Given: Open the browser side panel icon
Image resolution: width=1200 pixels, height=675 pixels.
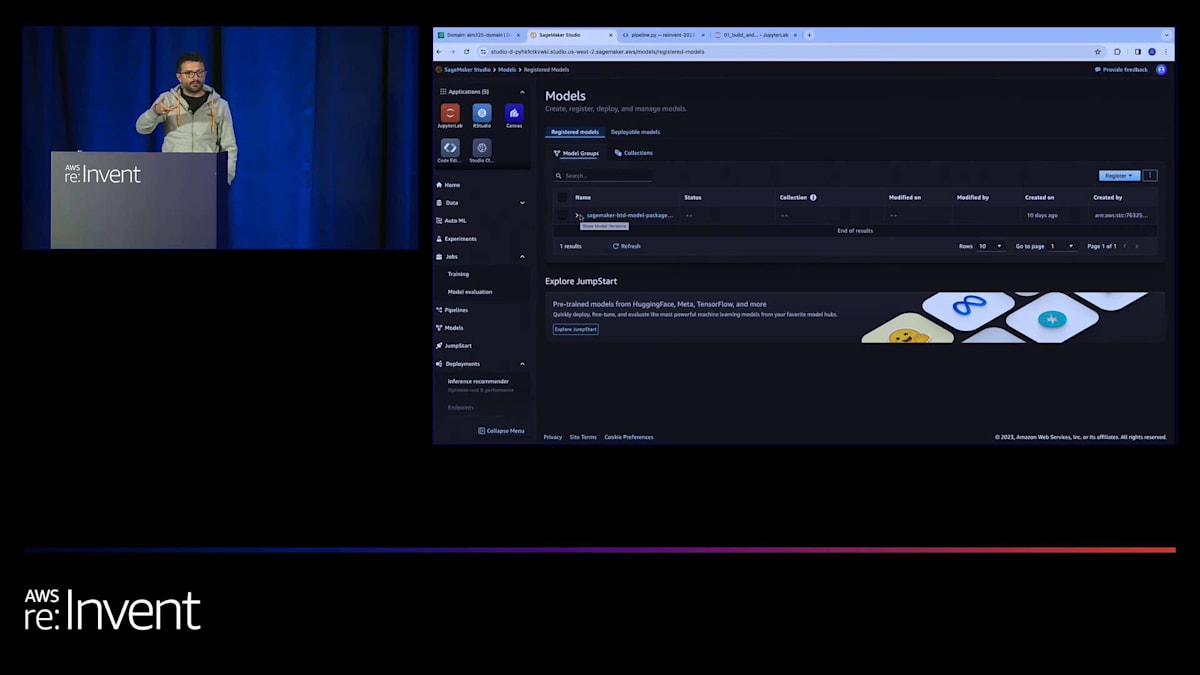Looking at the screenshot, I should [x=1137, y=51].
